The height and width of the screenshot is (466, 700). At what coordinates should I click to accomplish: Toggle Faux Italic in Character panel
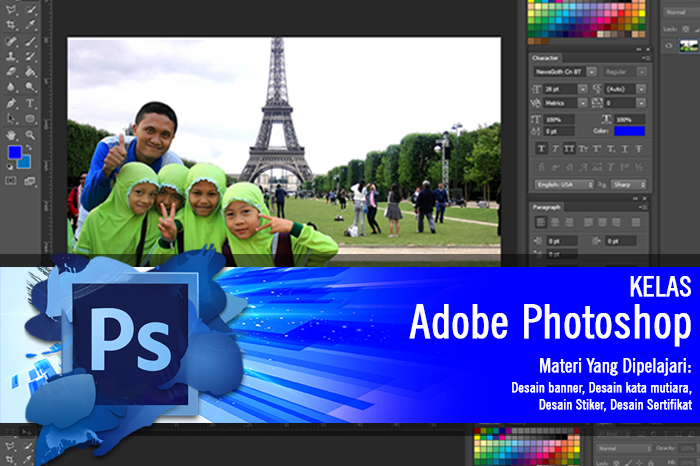tap(555, 149)
